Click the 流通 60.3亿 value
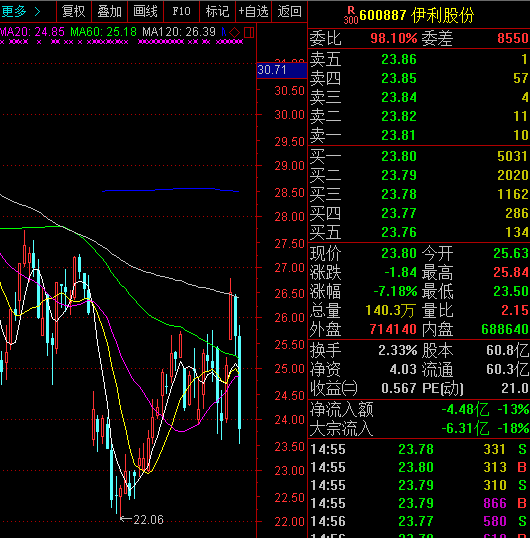Image resolution: width=530 pixels, height=538 pixels. [x=508, y=370]
